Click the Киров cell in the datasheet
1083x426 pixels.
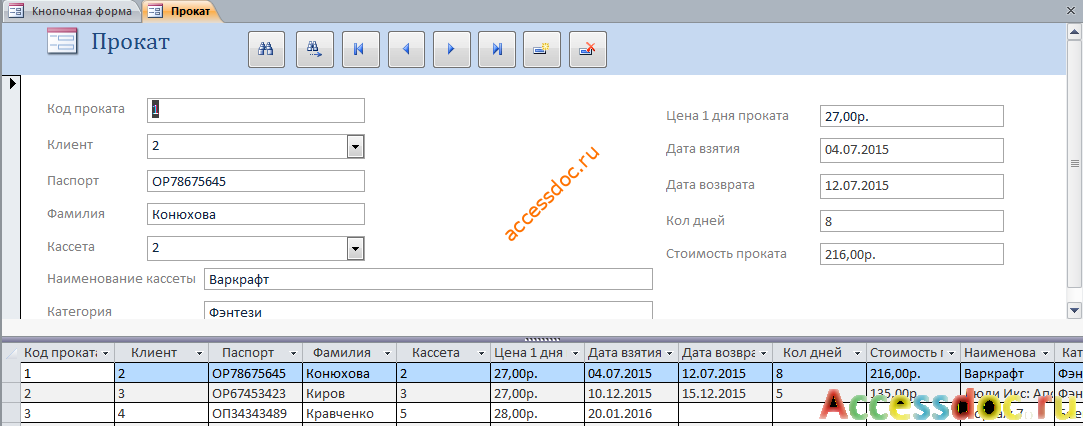pyautogui.click(x=349, y=394)
